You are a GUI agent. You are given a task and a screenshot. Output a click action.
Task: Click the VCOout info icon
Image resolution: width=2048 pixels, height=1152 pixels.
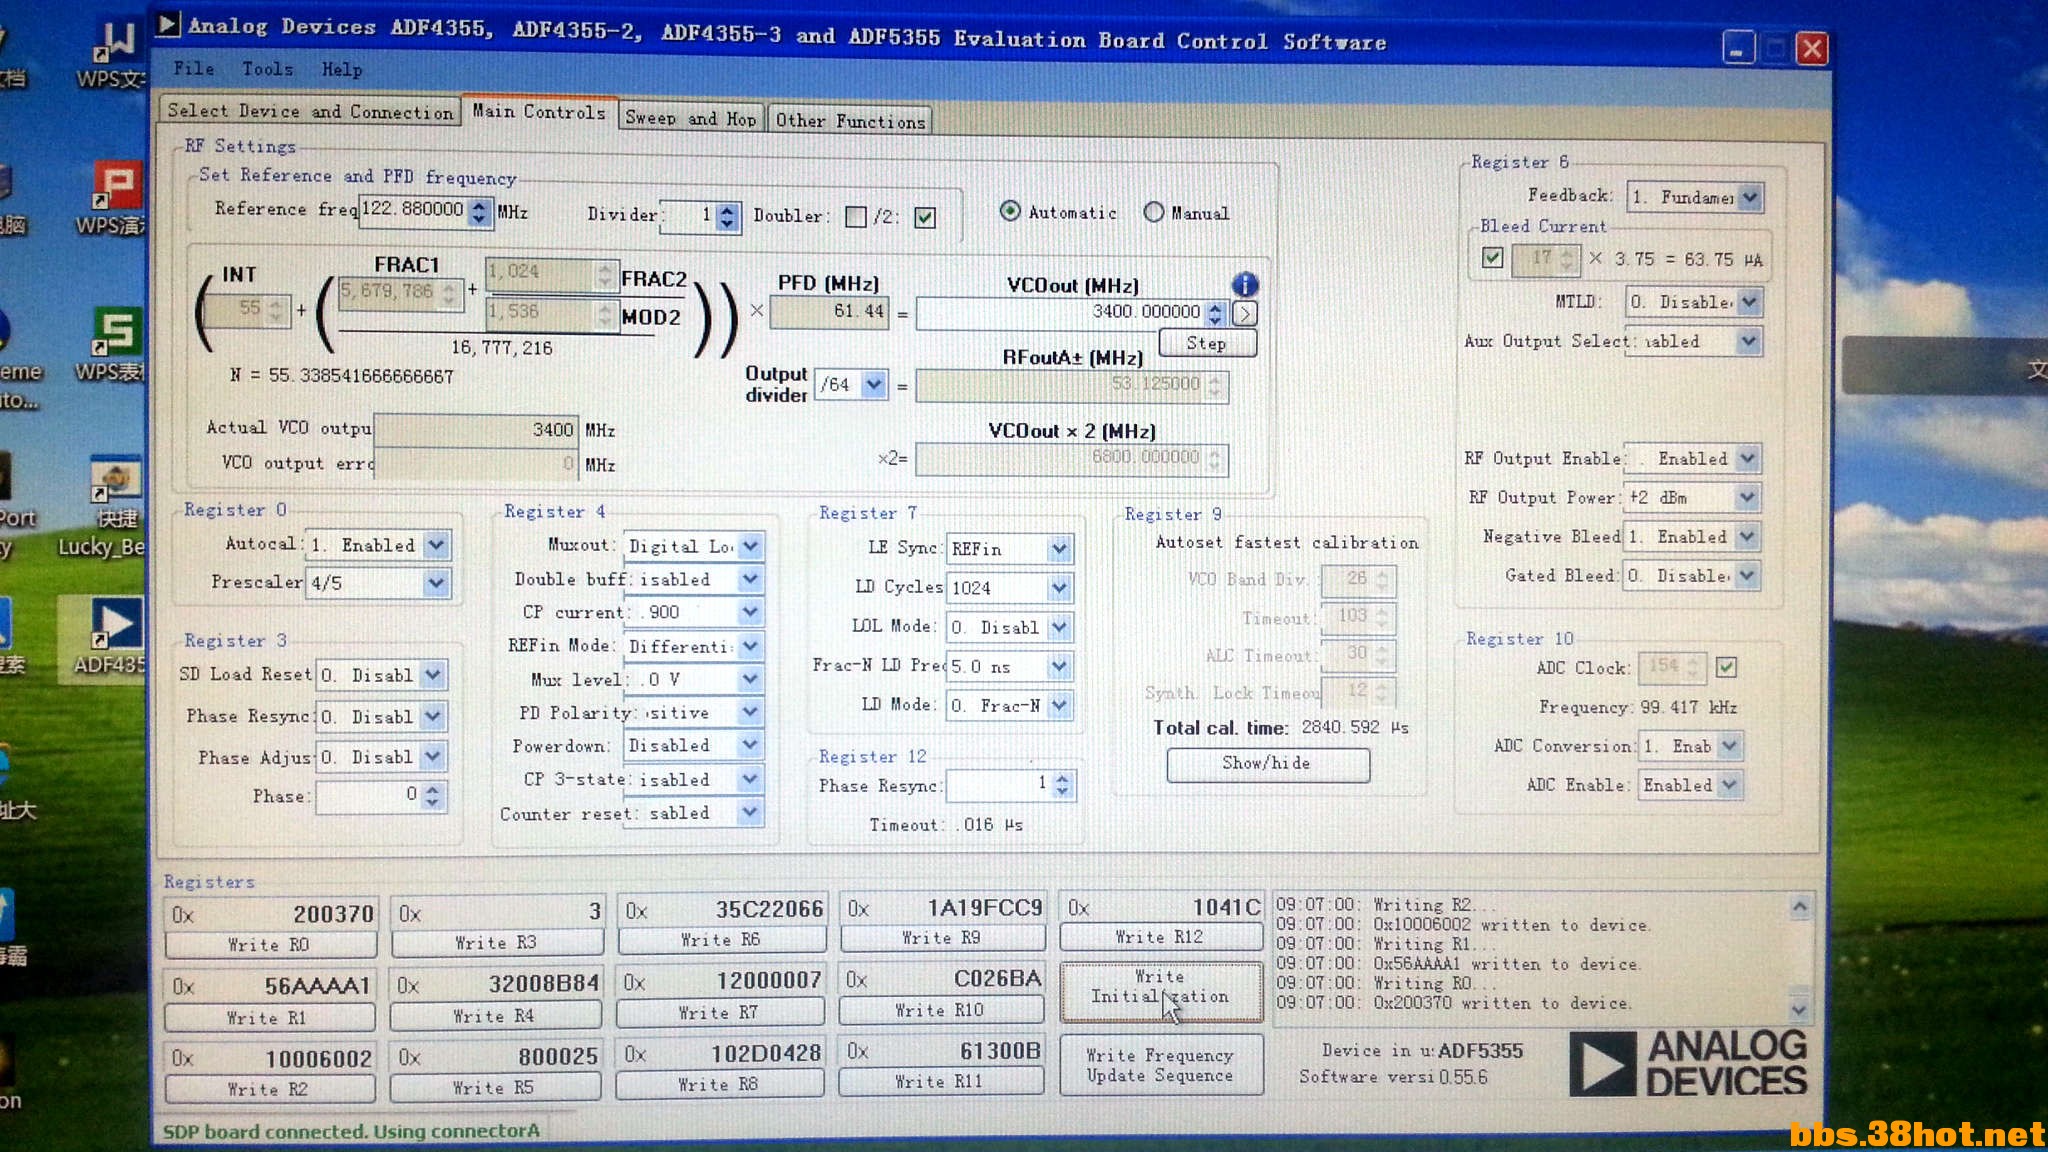[x=1244, y=284]
